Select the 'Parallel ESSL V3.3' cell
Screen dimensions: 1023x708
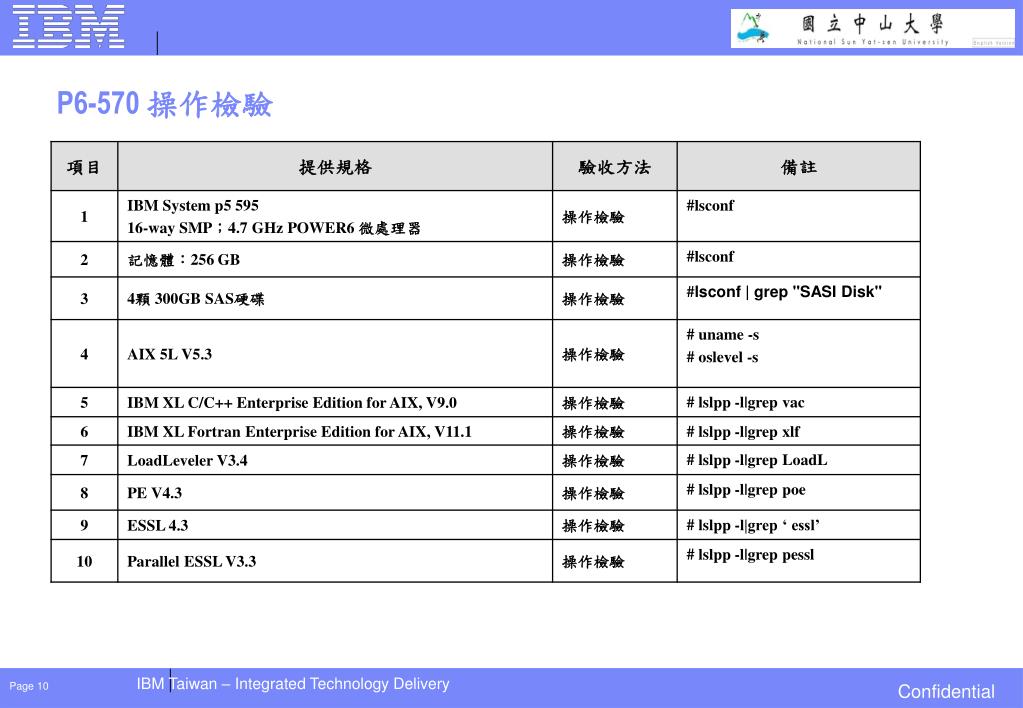click(335, 561)
